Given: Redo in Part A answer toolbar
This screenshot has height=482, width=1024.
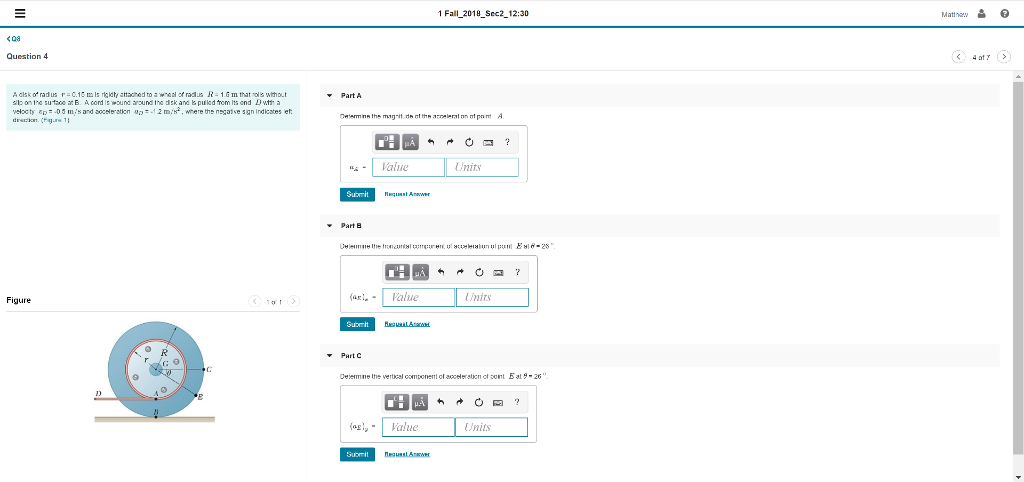Looking at the screenshot, I should click(x=450, y=141).
